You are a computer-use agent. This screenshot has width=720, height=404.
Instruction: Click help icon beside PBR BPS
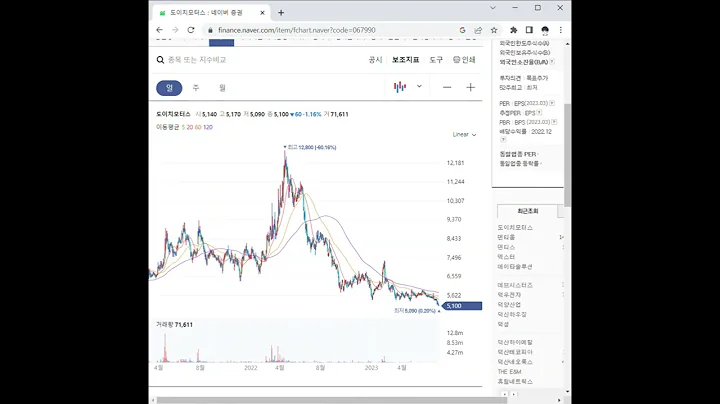tap(554, 122)
